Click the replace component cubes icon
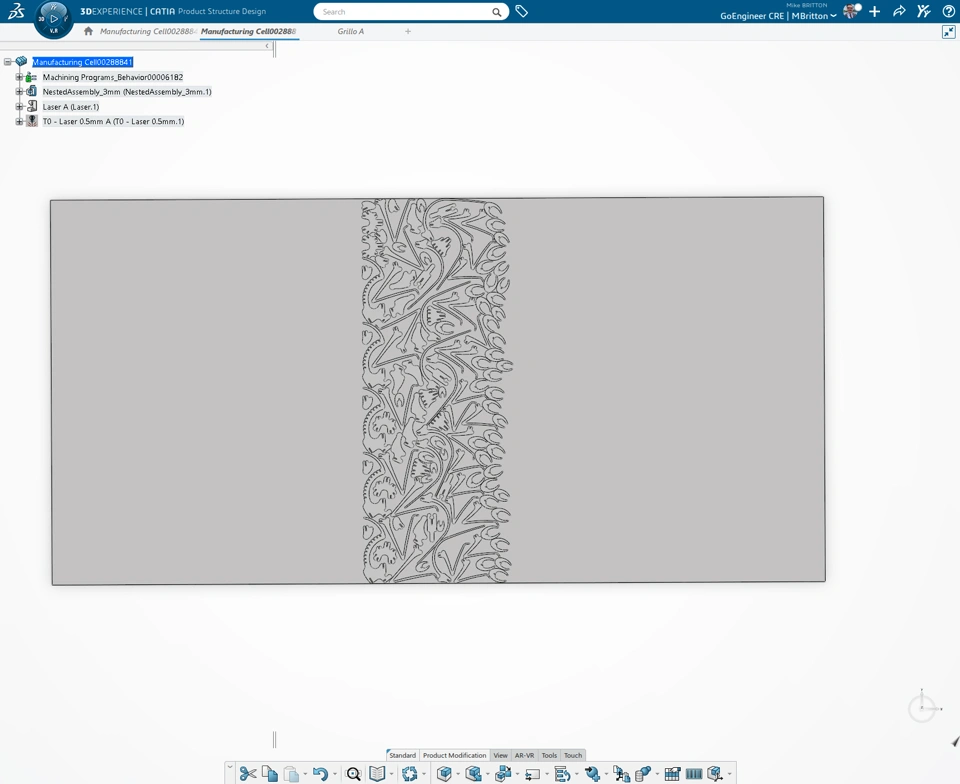The width and height of the screenshot is (960, 784). (503, 774)
